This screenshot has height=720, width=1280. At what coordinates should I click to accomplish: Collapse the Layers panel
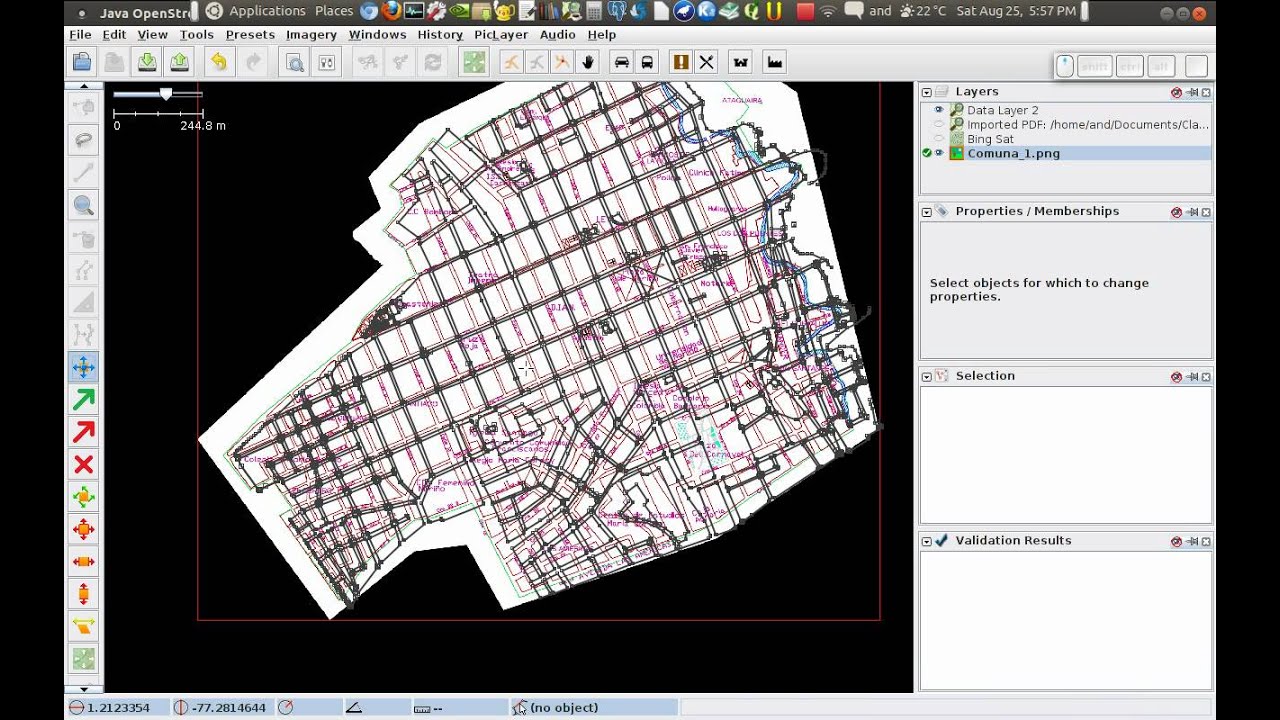pyautogui.click(x=927, y=92)
